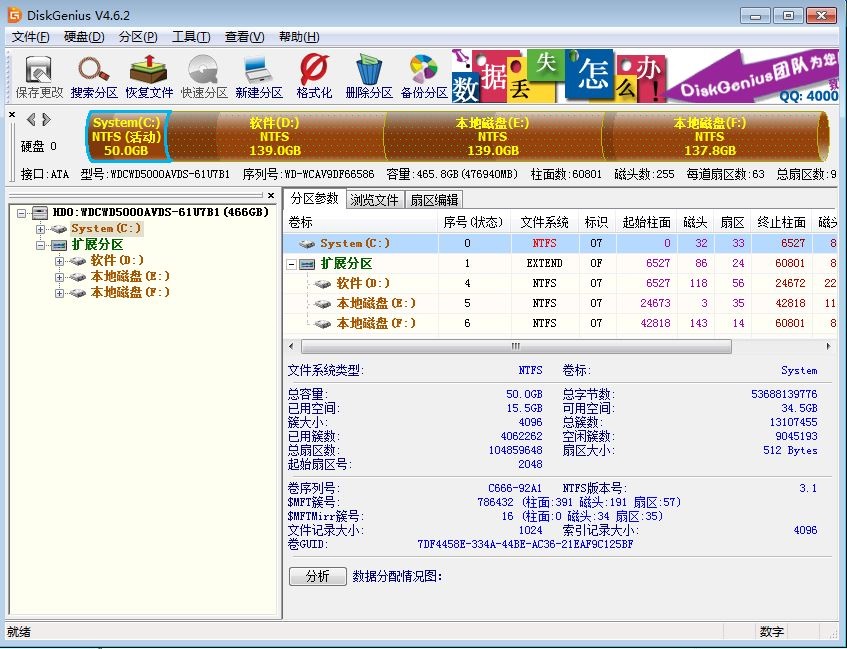The width and height of the screenshot is (847, 649).
Task: Expand the System(C:) tree node
Action: [x=41, y=229]
